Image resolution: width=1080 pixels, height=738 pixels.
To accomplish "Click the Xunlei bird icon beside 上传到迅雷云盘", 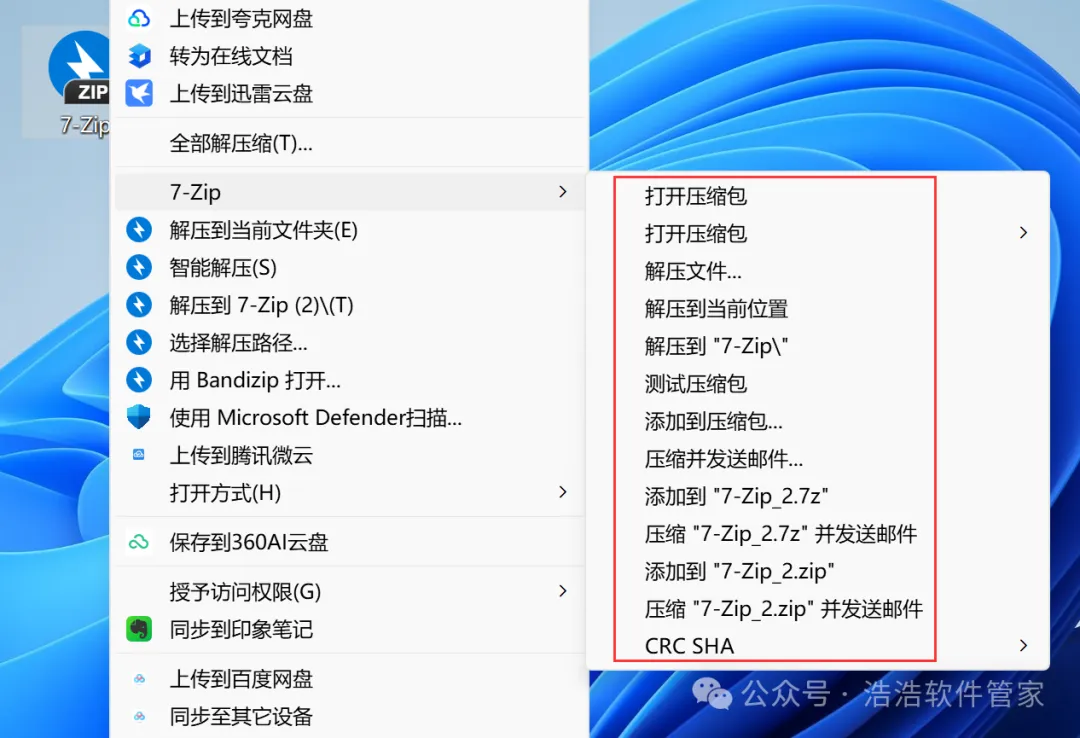I will [139, 93].
